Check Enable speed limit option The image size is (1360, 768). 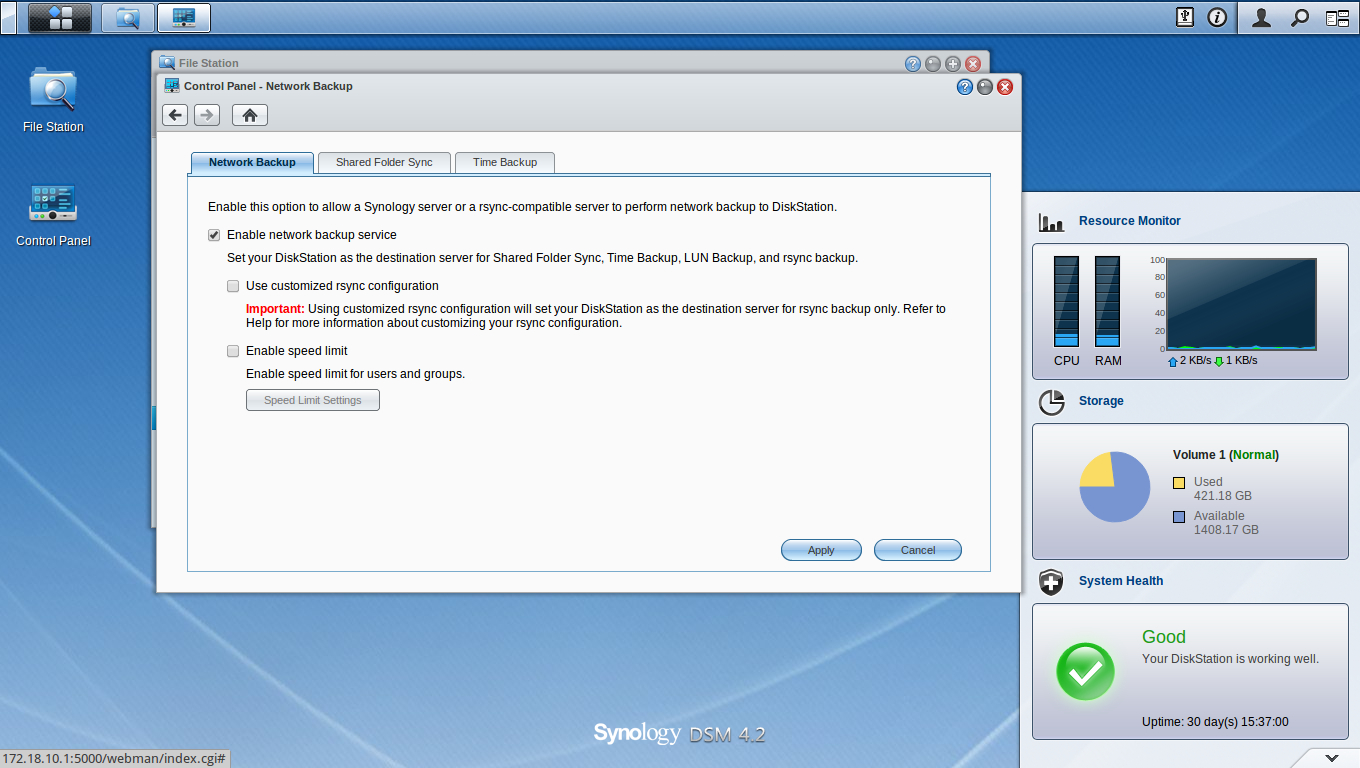click(233, 351)
